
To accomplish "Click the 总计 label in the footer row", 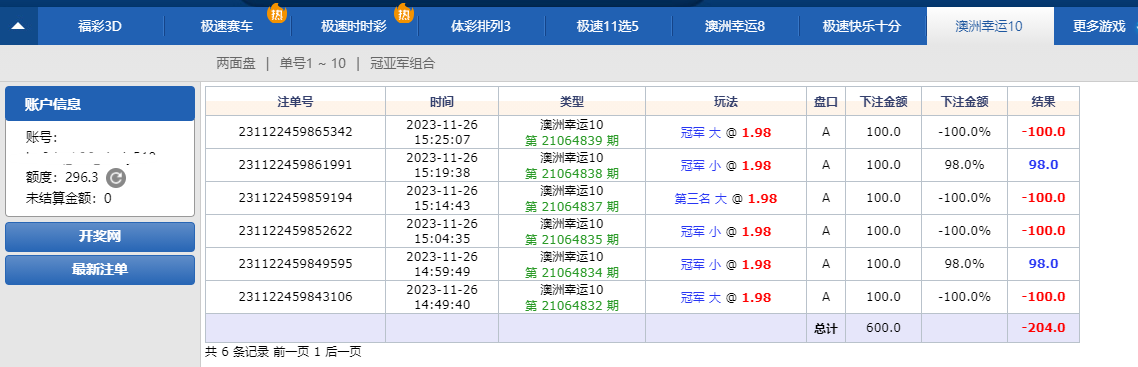I will tap(826, 329).
